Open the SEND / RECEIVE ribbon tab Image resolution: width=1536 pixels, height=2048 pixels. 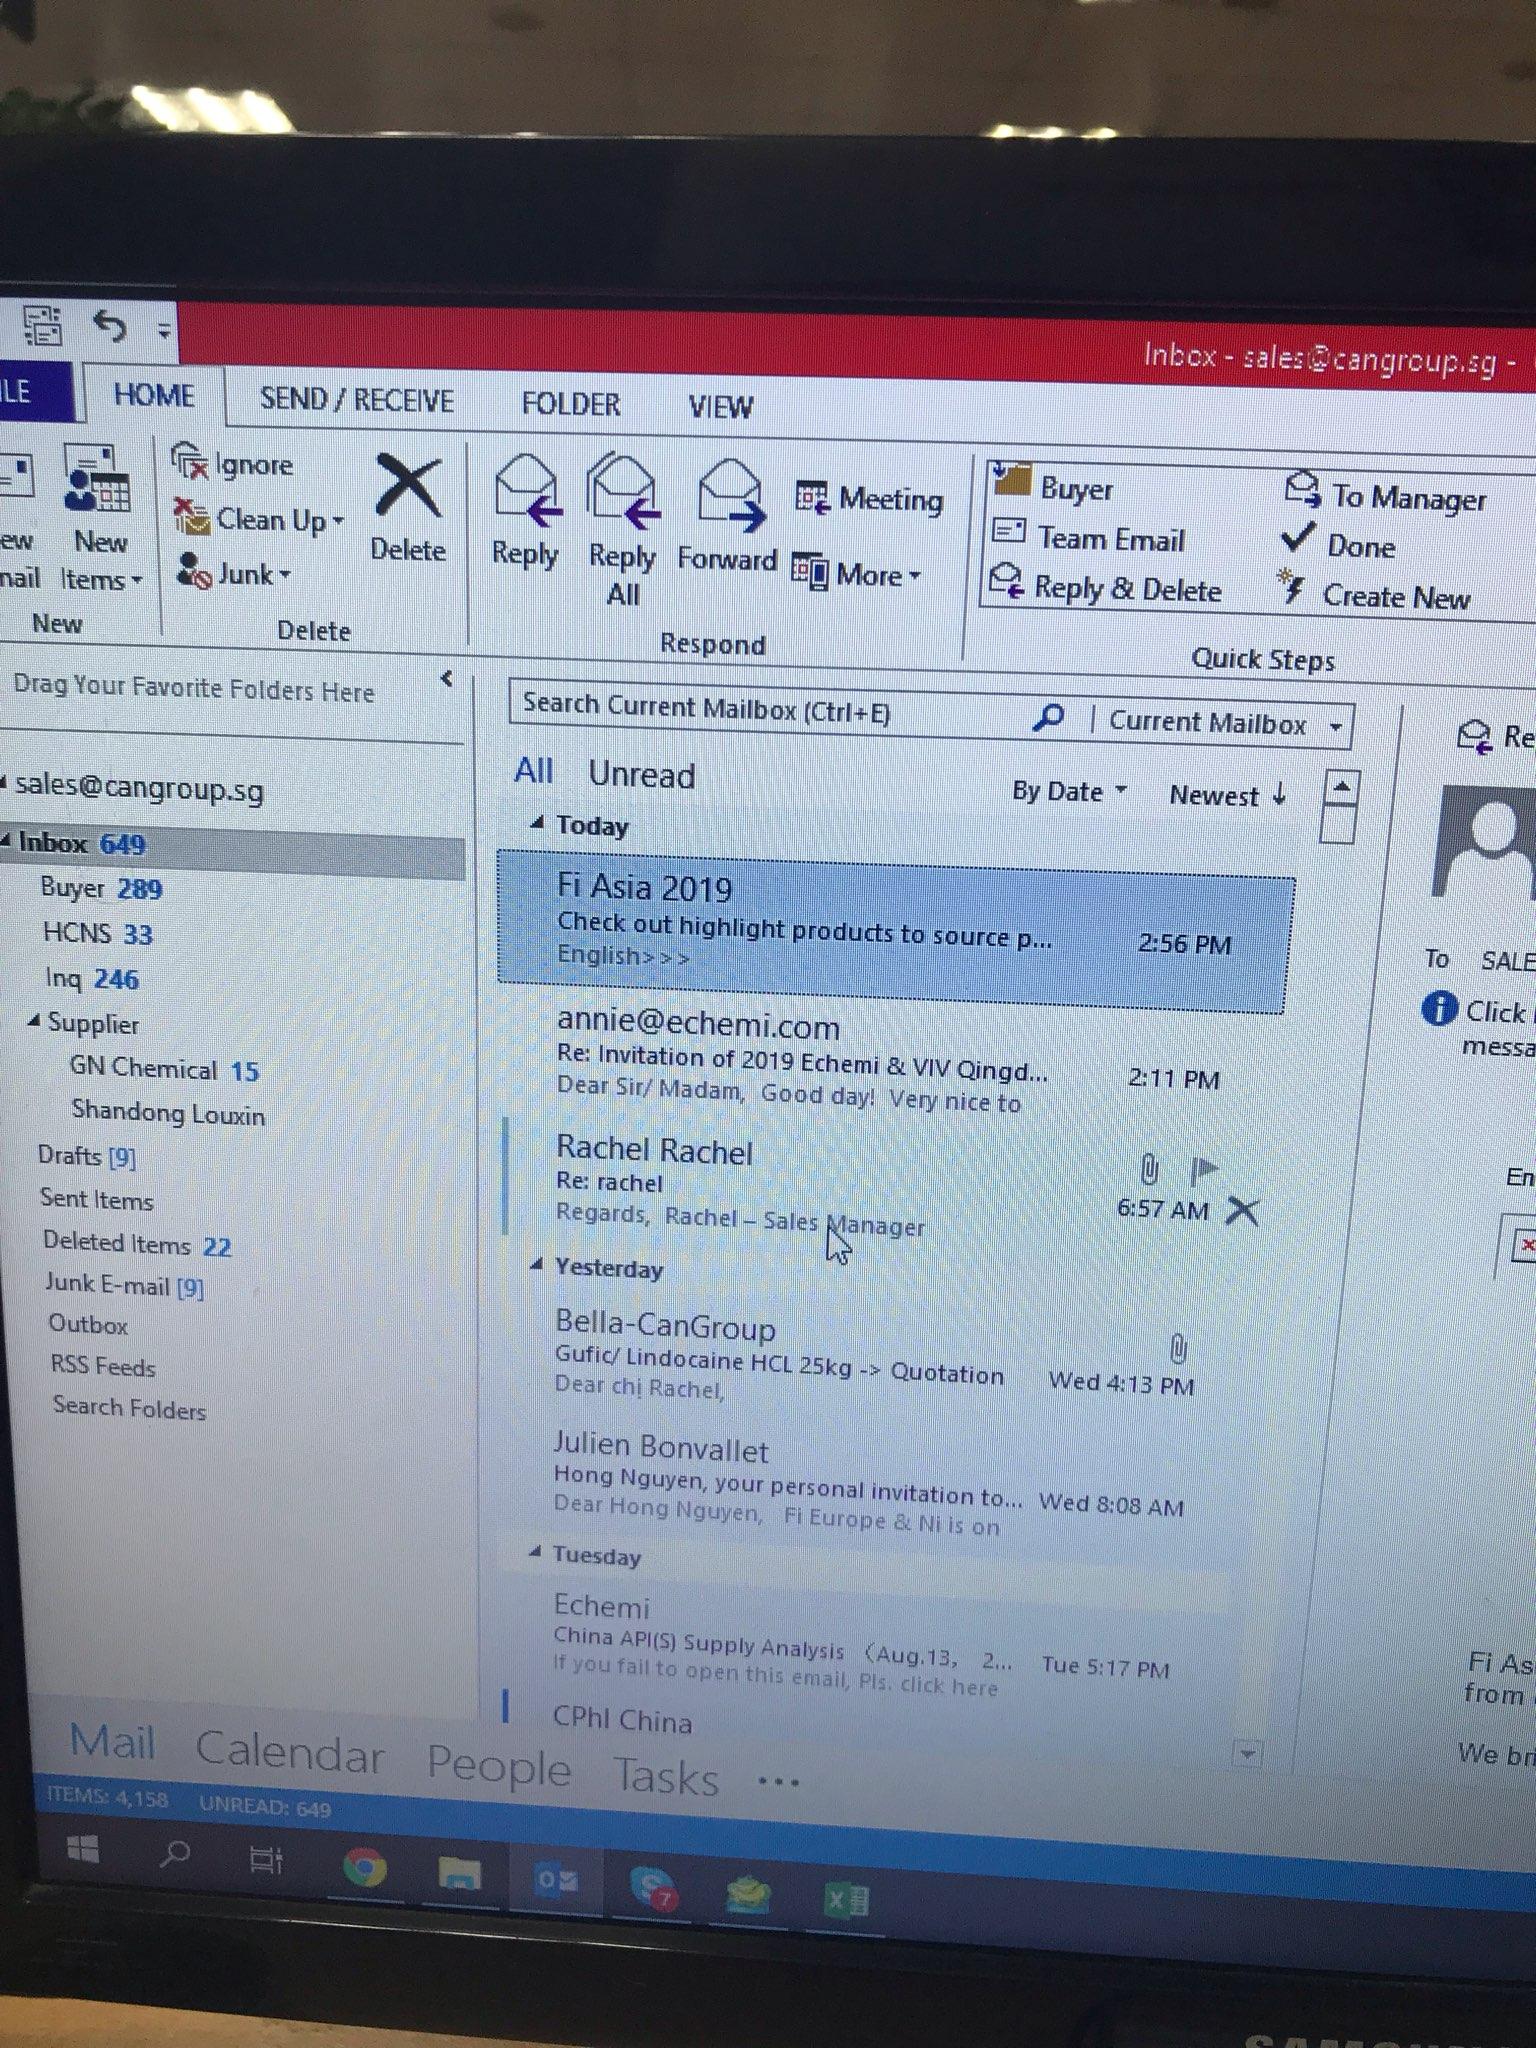(357, 400)
